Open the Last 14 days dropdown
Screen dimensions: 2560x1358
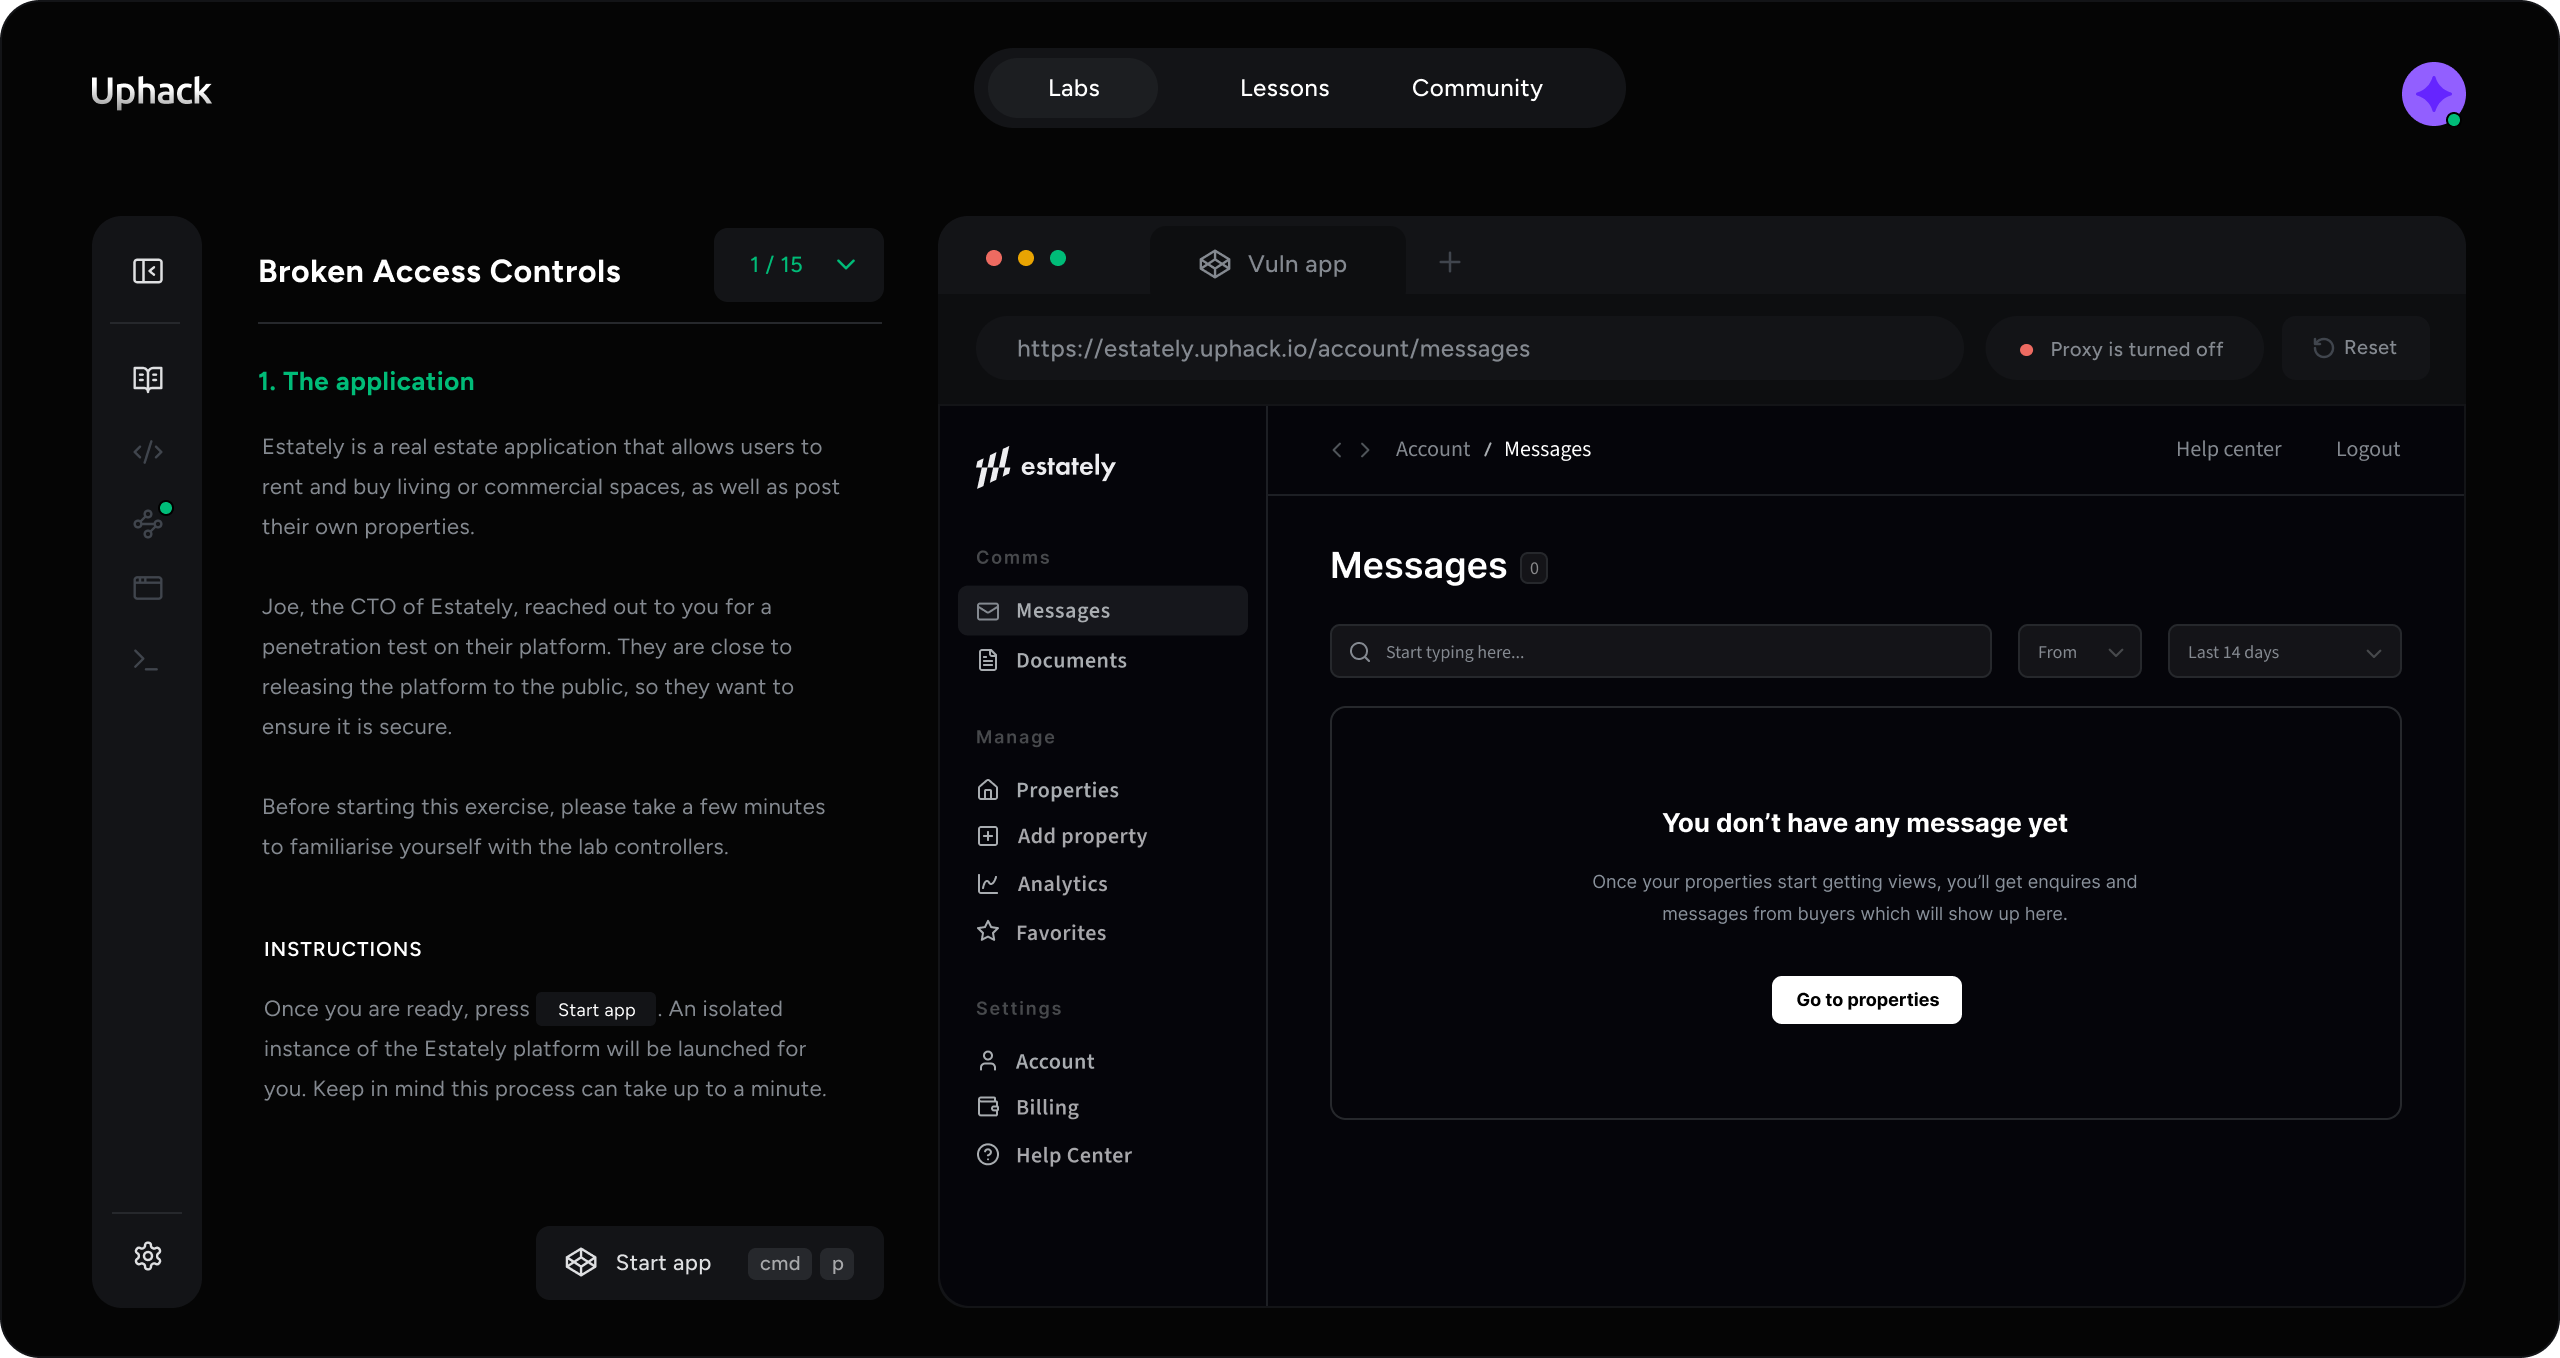(2283, 652)
